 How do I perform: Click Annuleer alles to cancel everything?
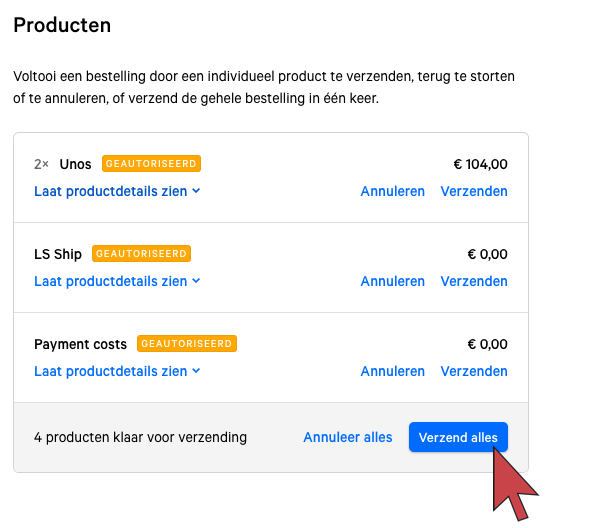(348, 437)
